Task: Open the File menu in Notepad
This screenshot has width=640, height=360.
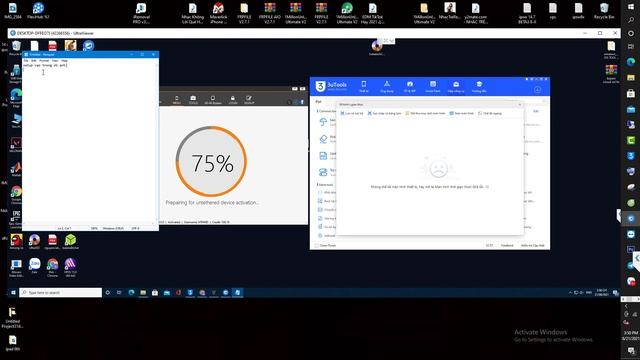Action: (26, 60)
